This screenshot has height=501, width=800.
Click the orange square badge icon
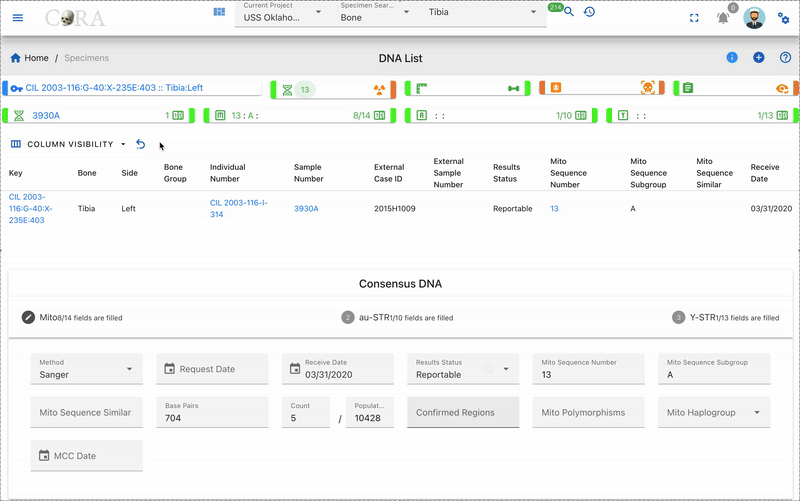click(x=556, y=87)
